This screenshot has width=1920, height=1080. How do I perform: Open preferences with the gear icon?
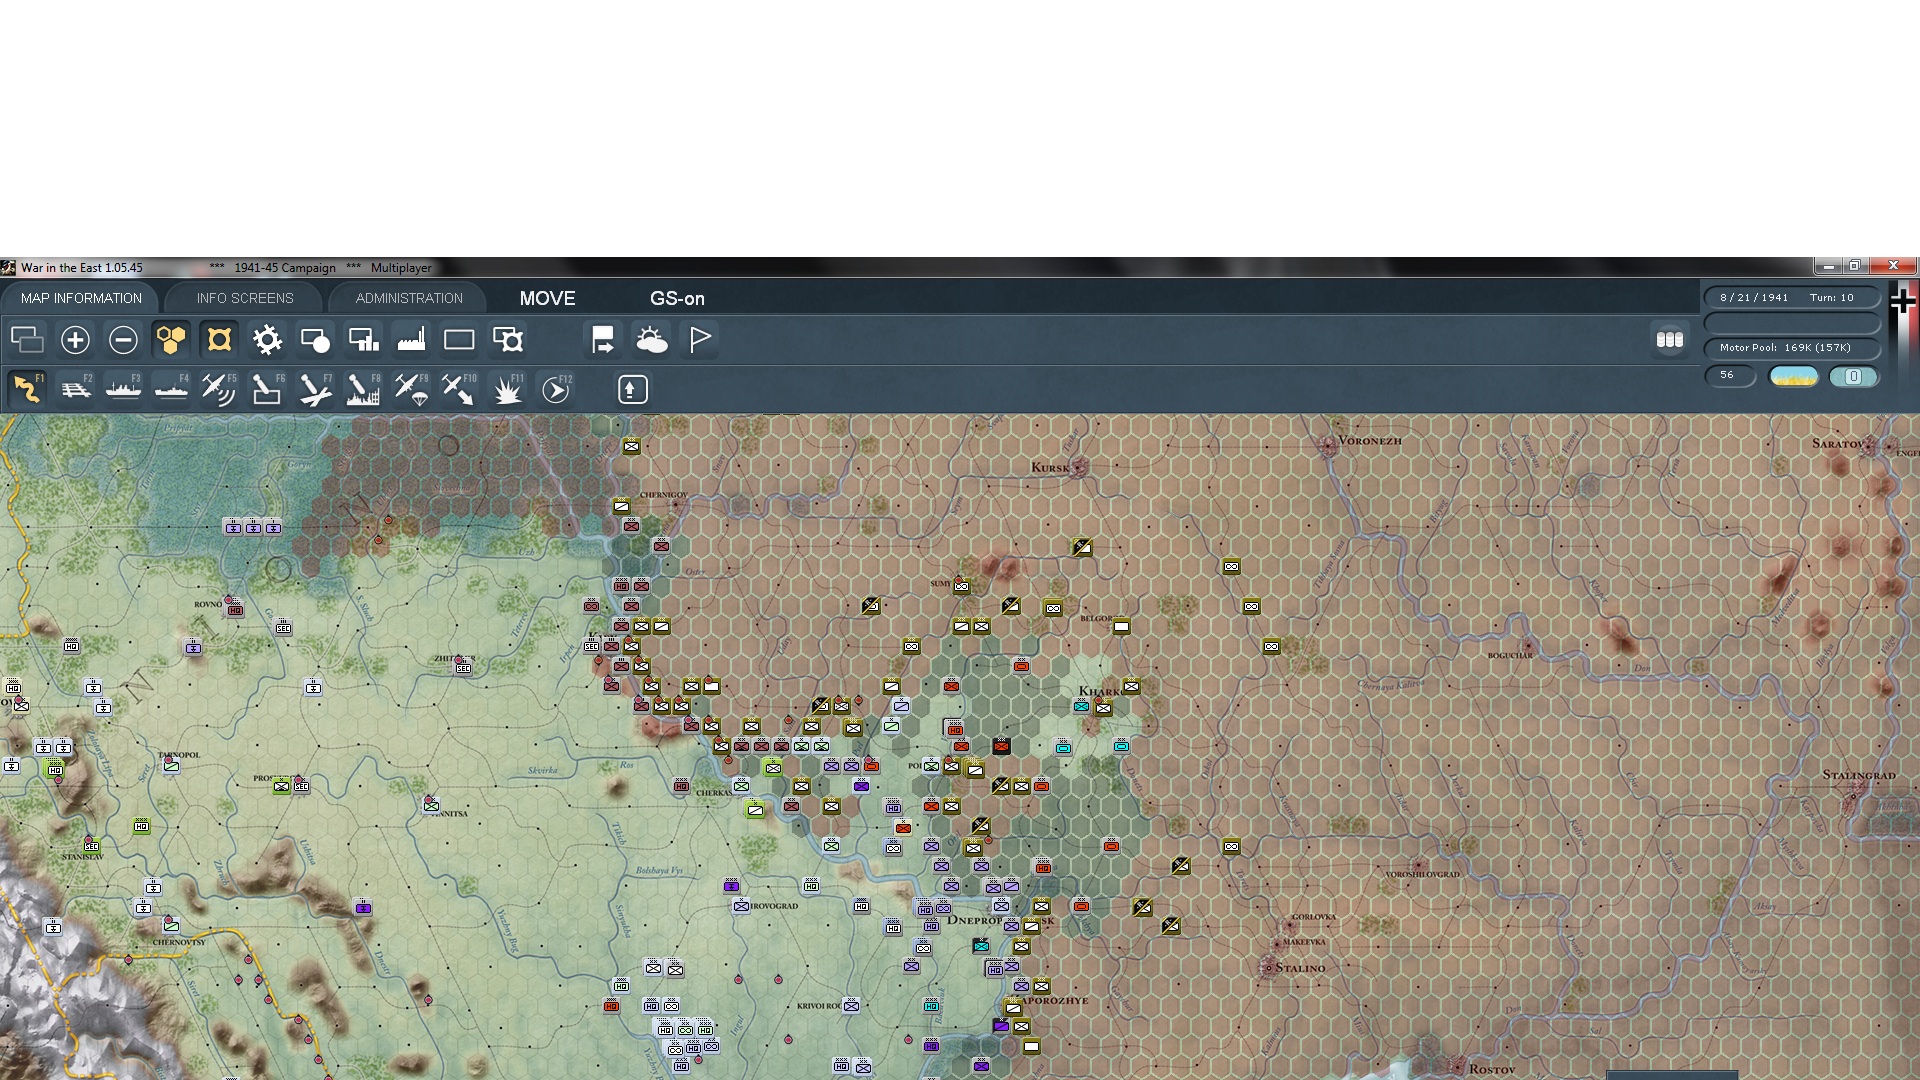click(x=267, y=340)
